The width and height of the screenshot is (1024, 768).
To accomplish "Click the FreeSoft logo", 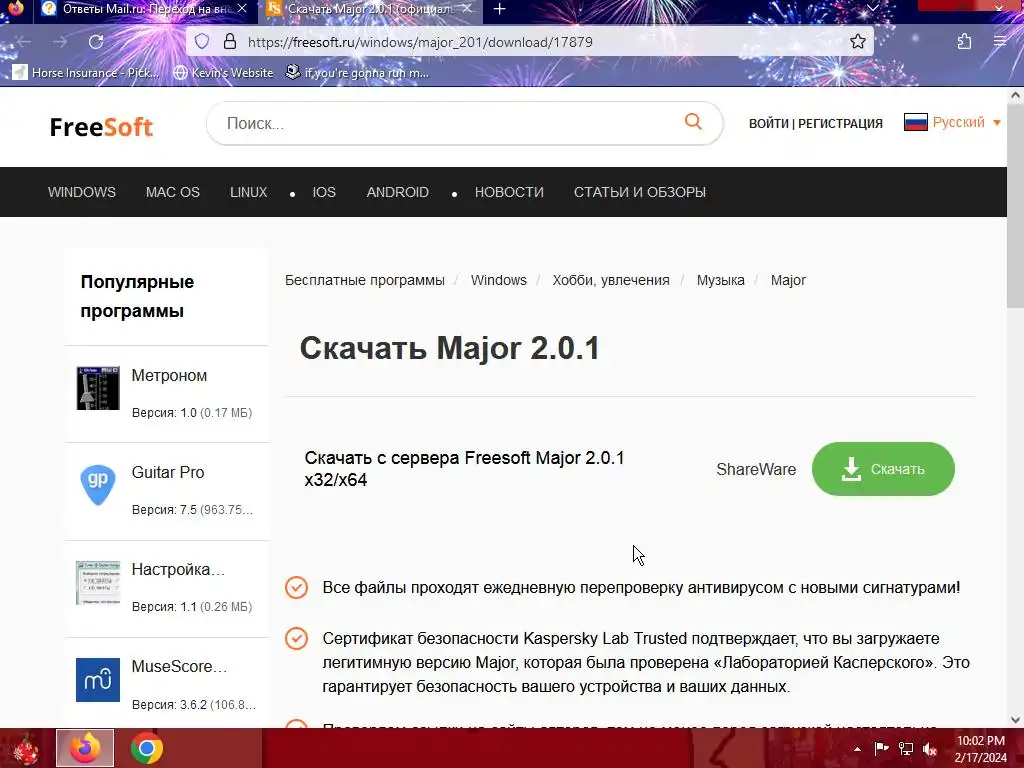I will click(x=101, y=127).
